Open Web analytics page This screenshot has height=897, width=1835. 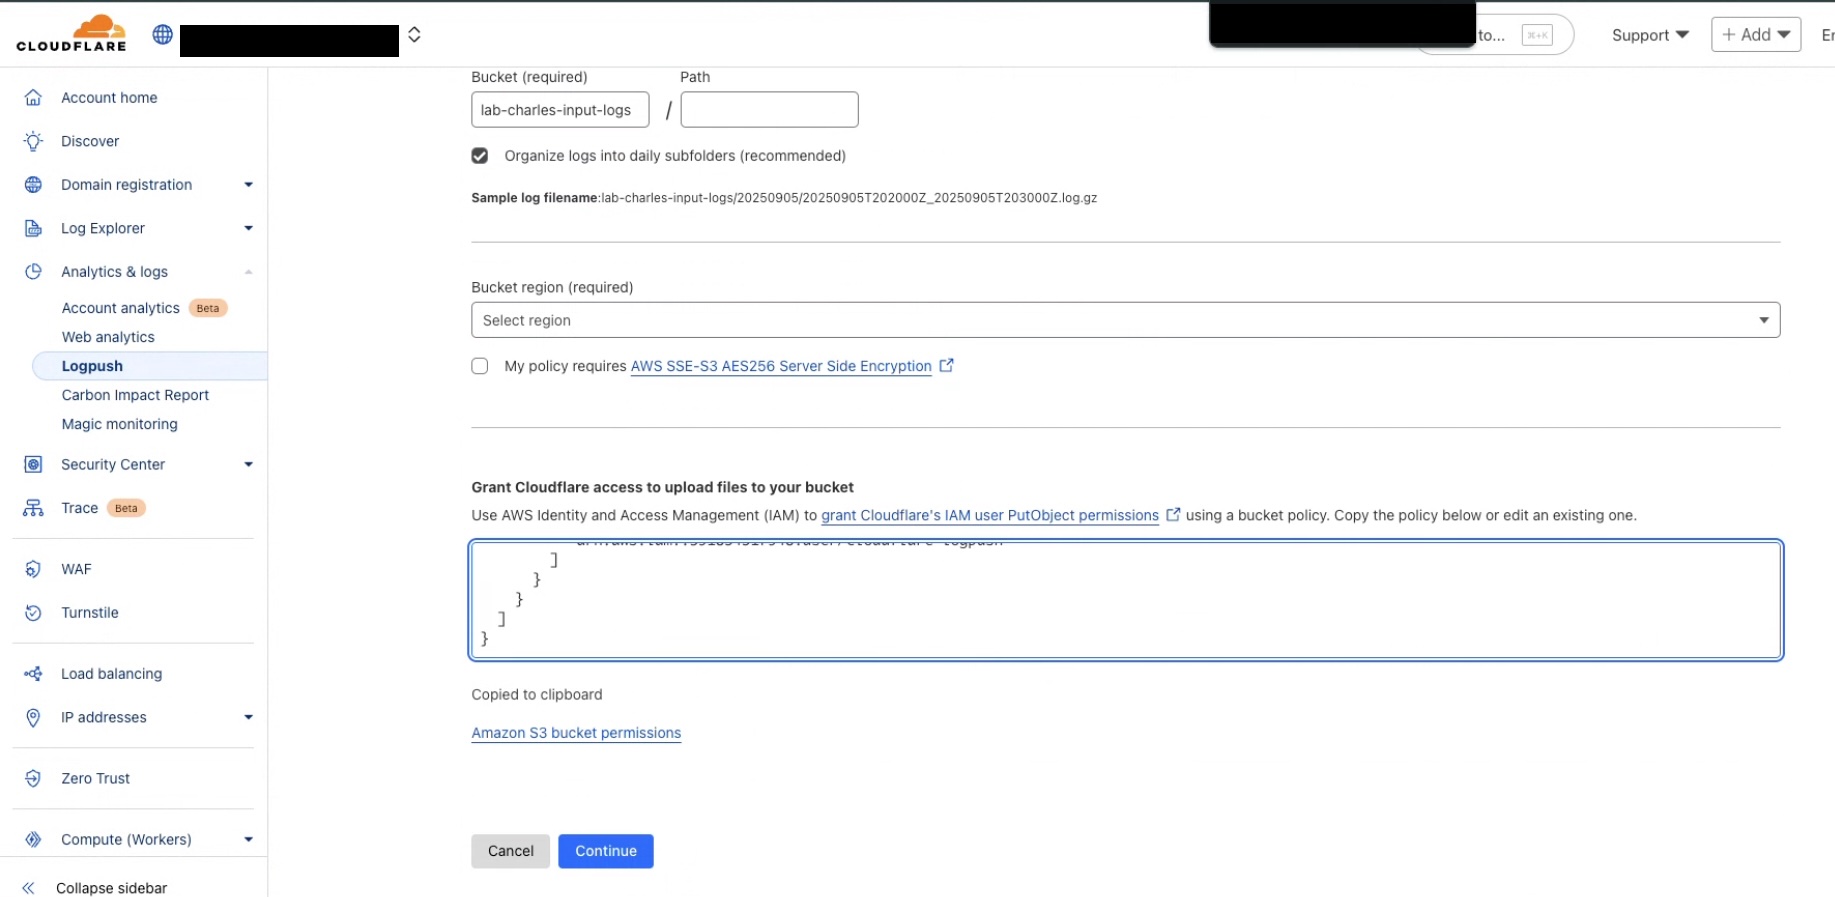[108, 337]
